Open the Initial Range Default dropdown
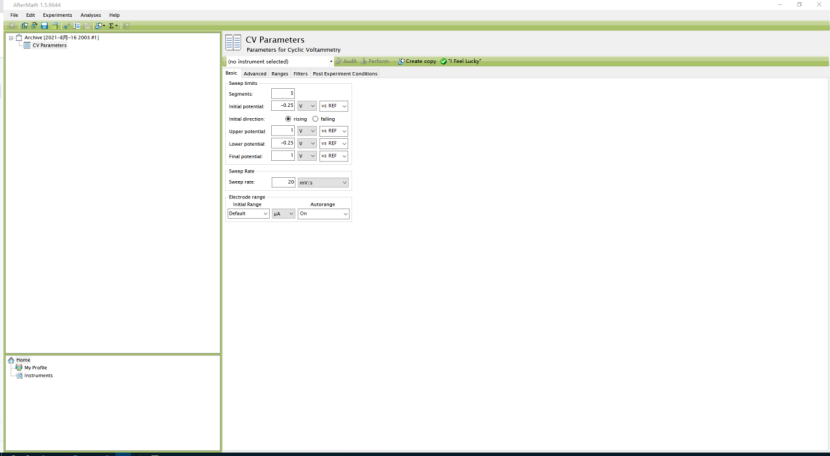 click(248, 213)
